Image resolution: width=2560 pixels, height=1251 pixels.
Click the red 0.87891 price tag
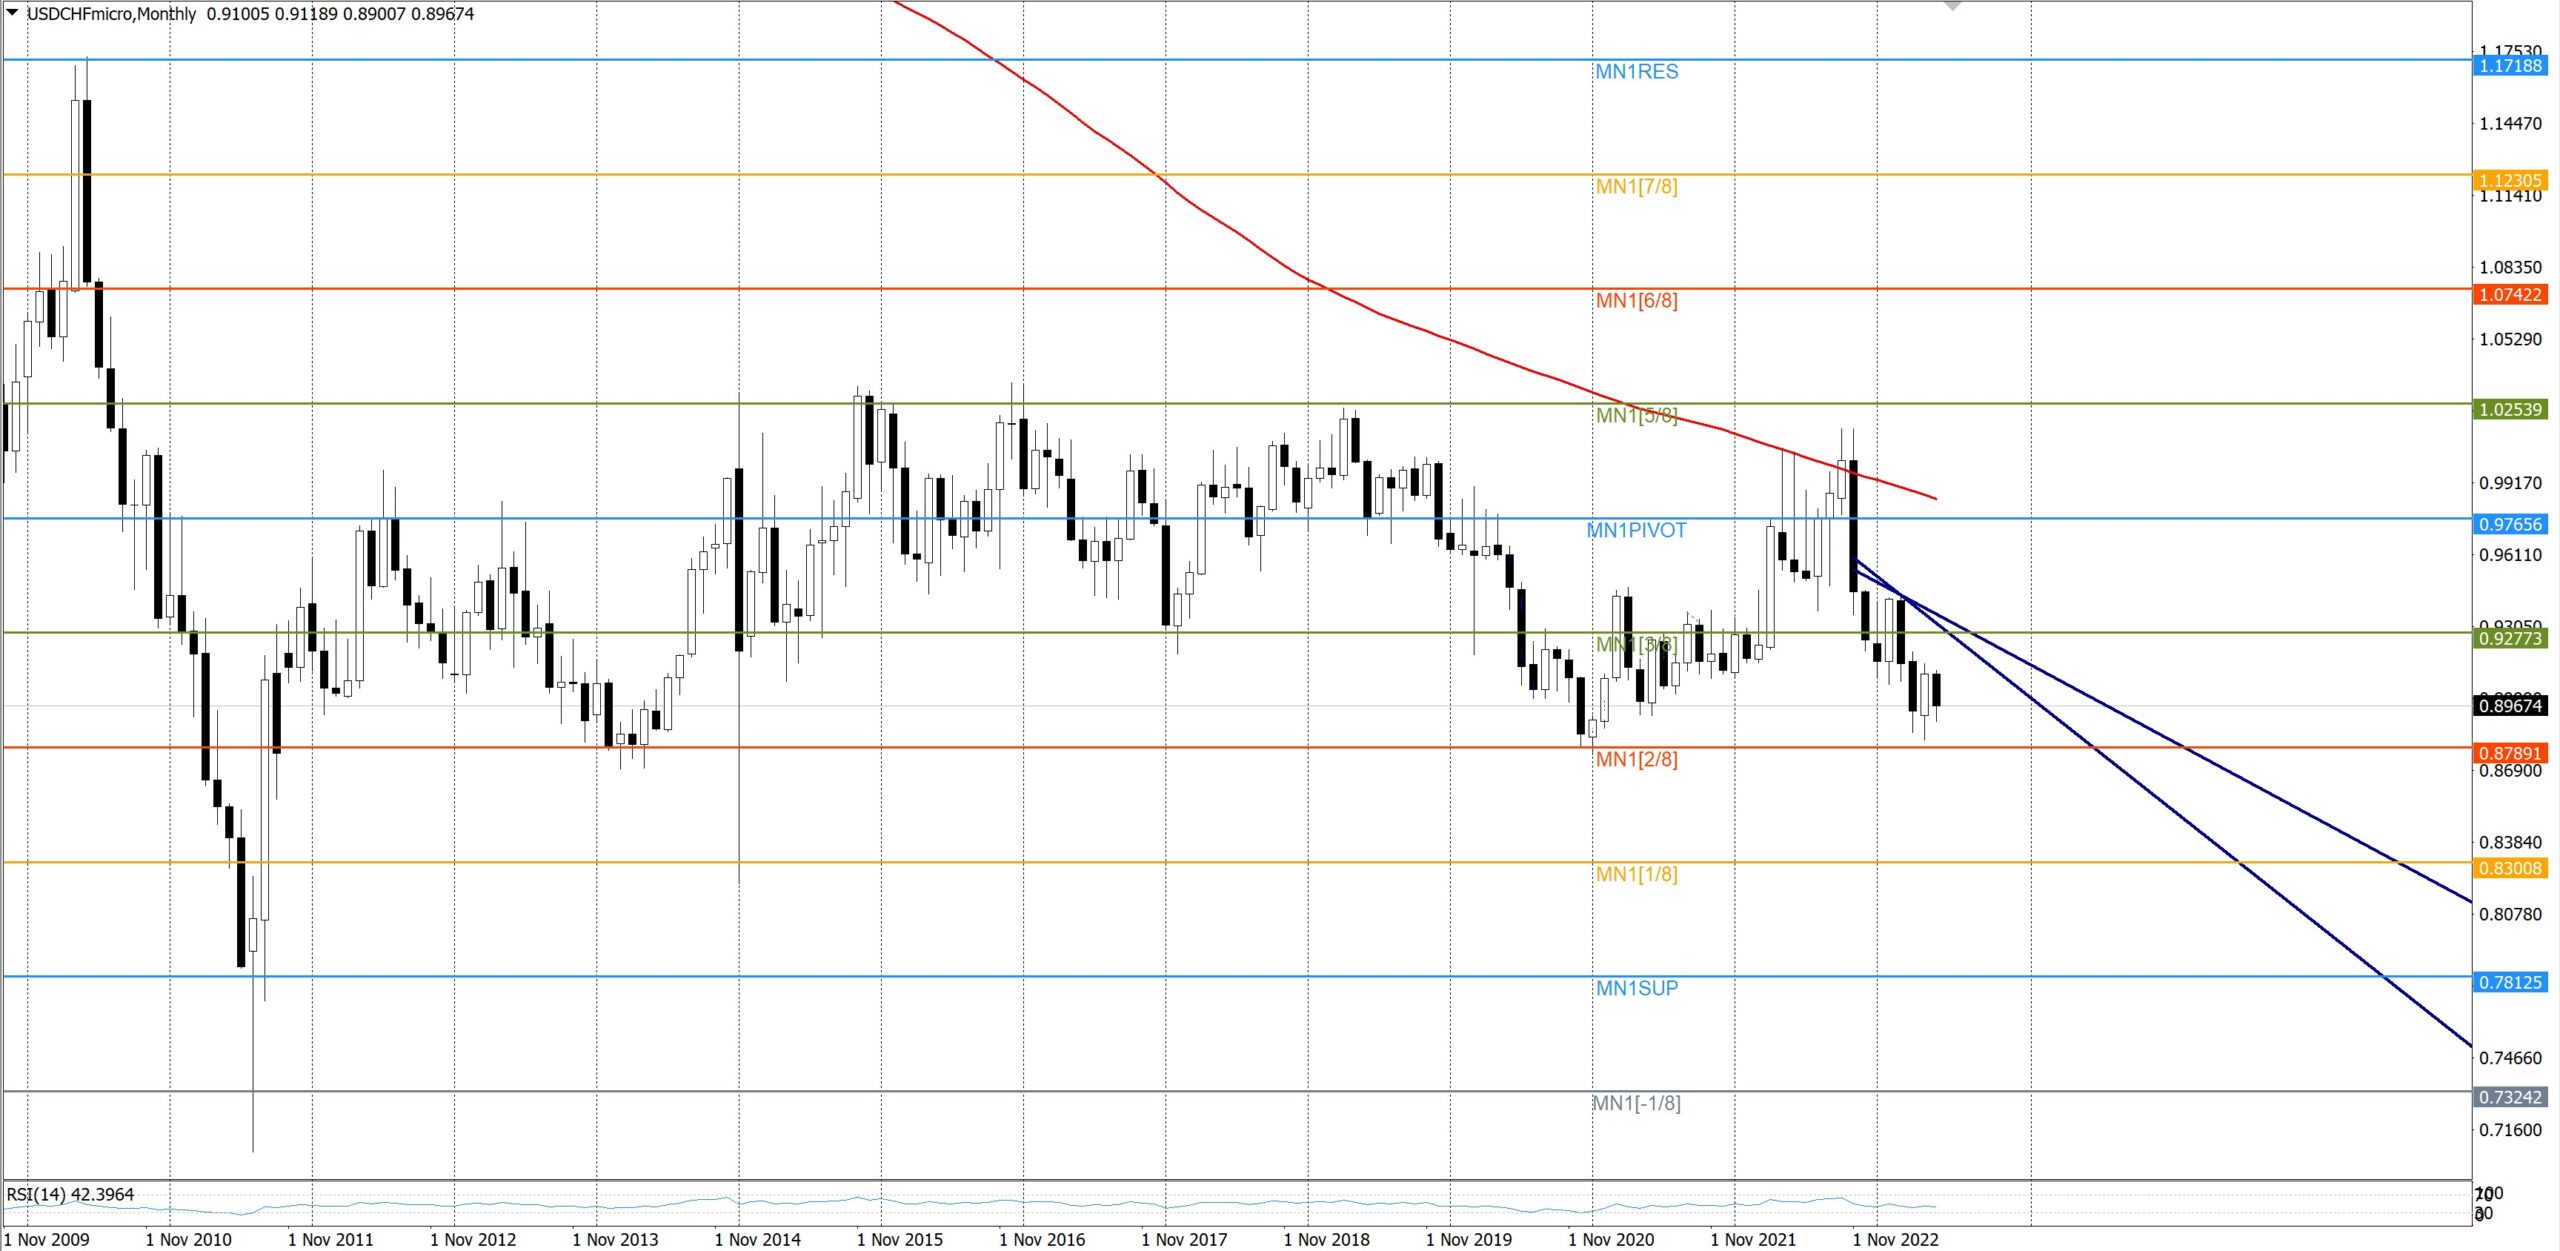[x=2510, y=754]
